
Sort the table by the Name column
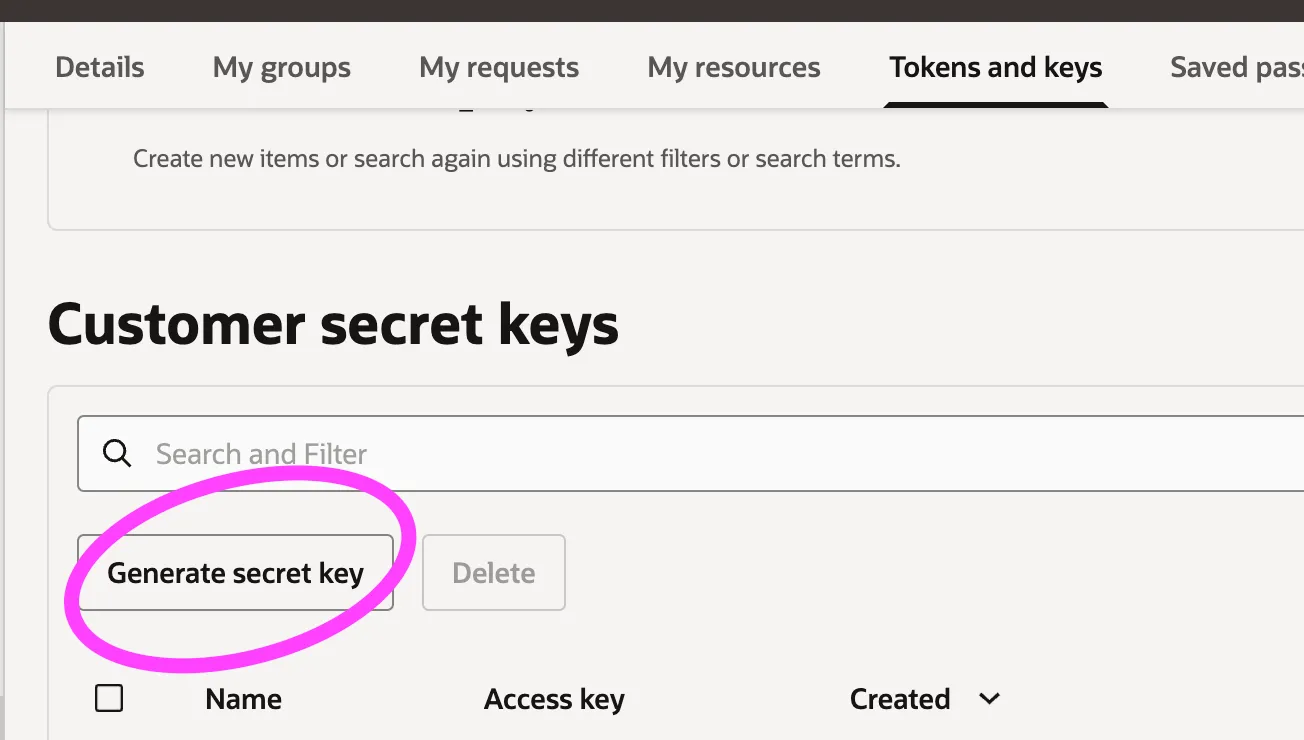tap(242, 699)
